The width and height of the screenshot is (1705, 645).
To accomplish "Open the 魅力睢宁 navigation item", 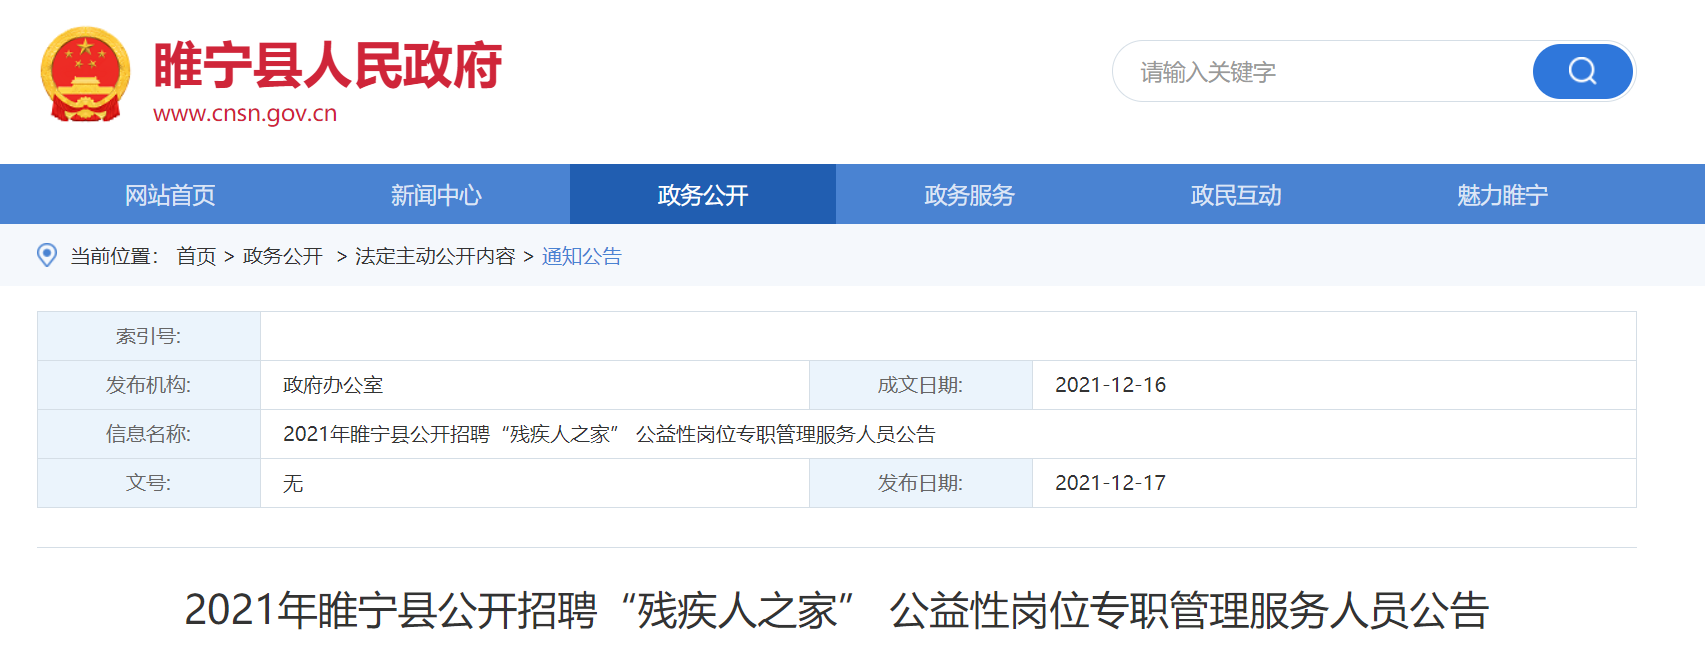I will click(x=1502, y=195).
